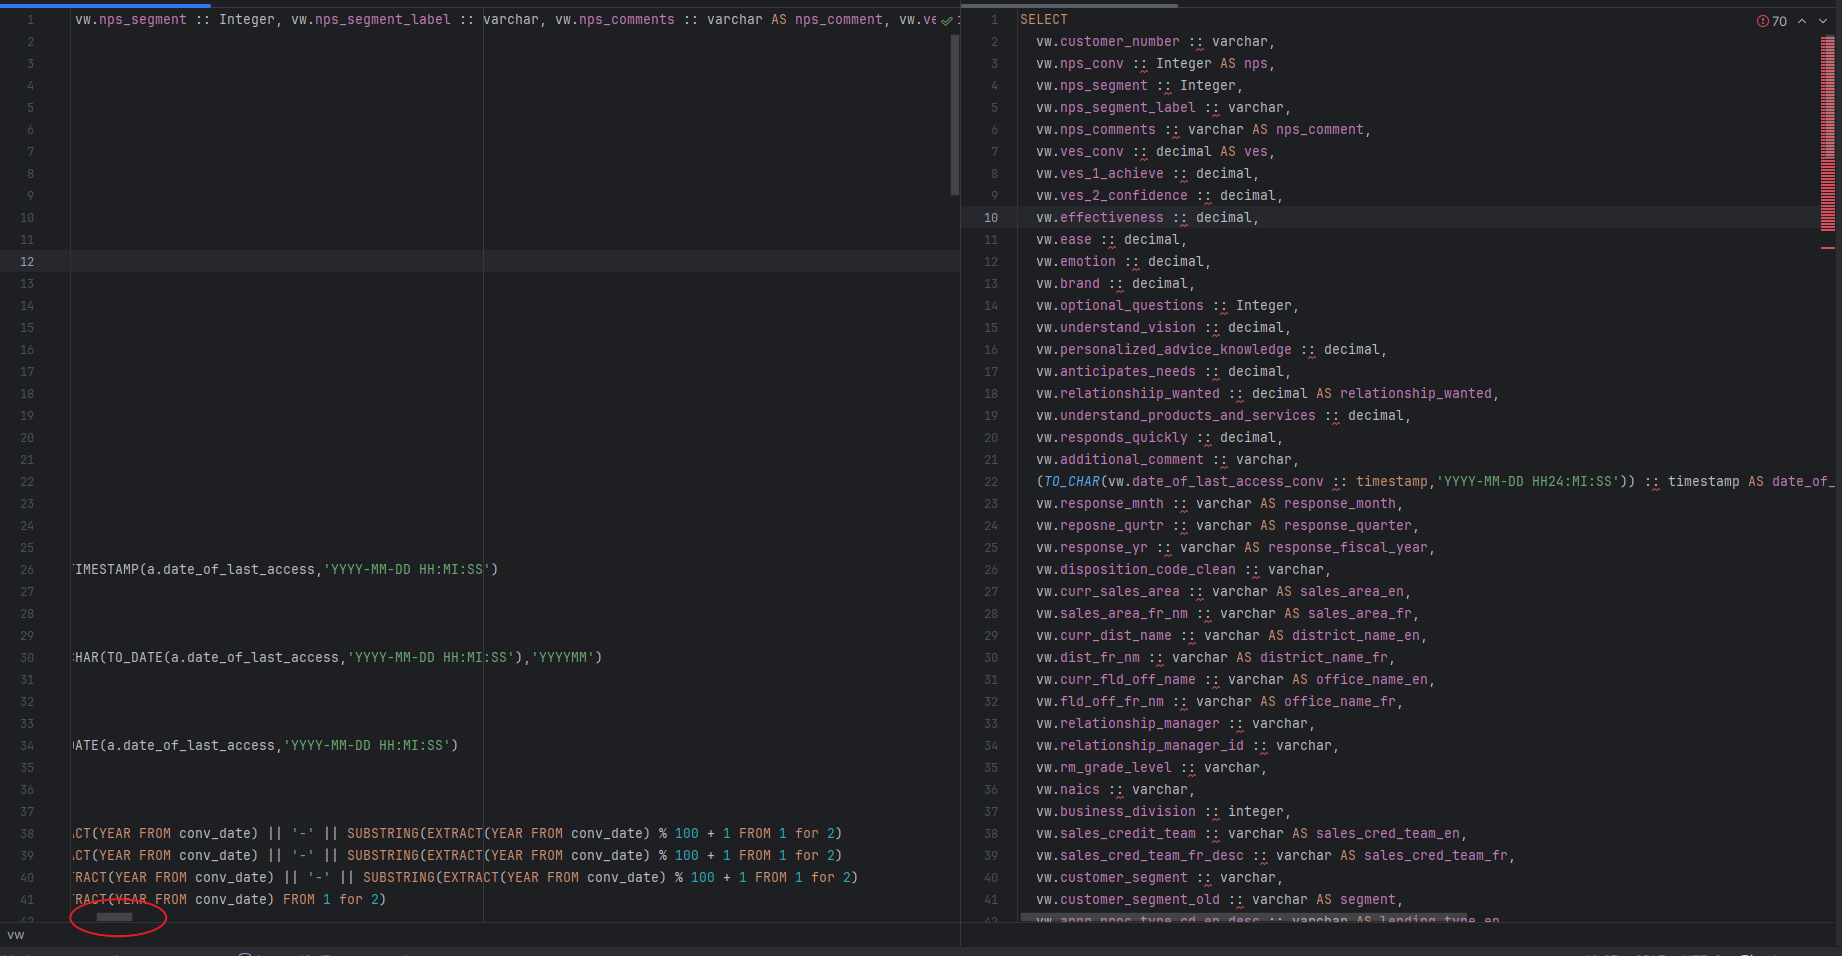1842x956 pixels.
Task: Click SUBSTRING on left editor line 40
Action: pos(399,878)
